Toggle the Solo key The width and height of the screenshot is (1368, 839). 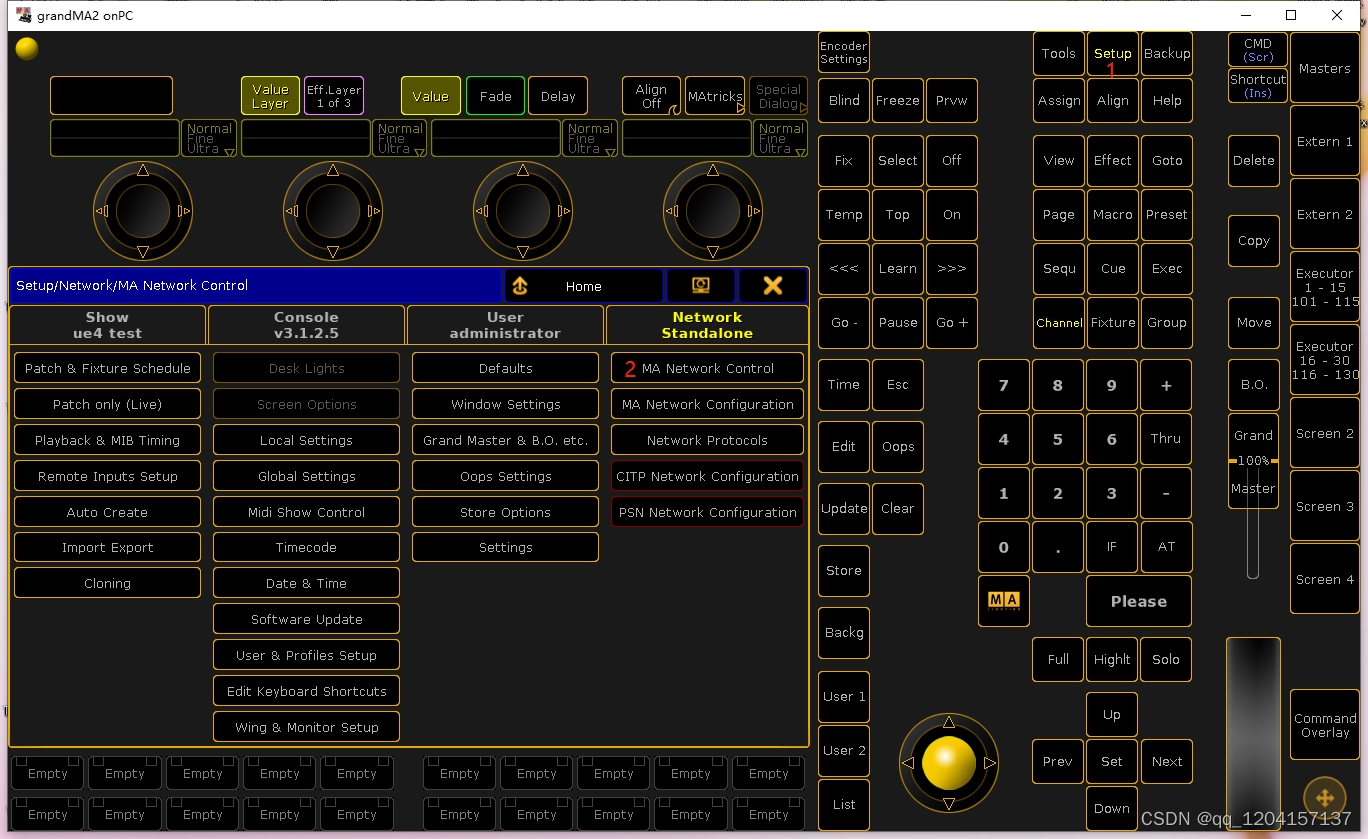click(1166, 660)
